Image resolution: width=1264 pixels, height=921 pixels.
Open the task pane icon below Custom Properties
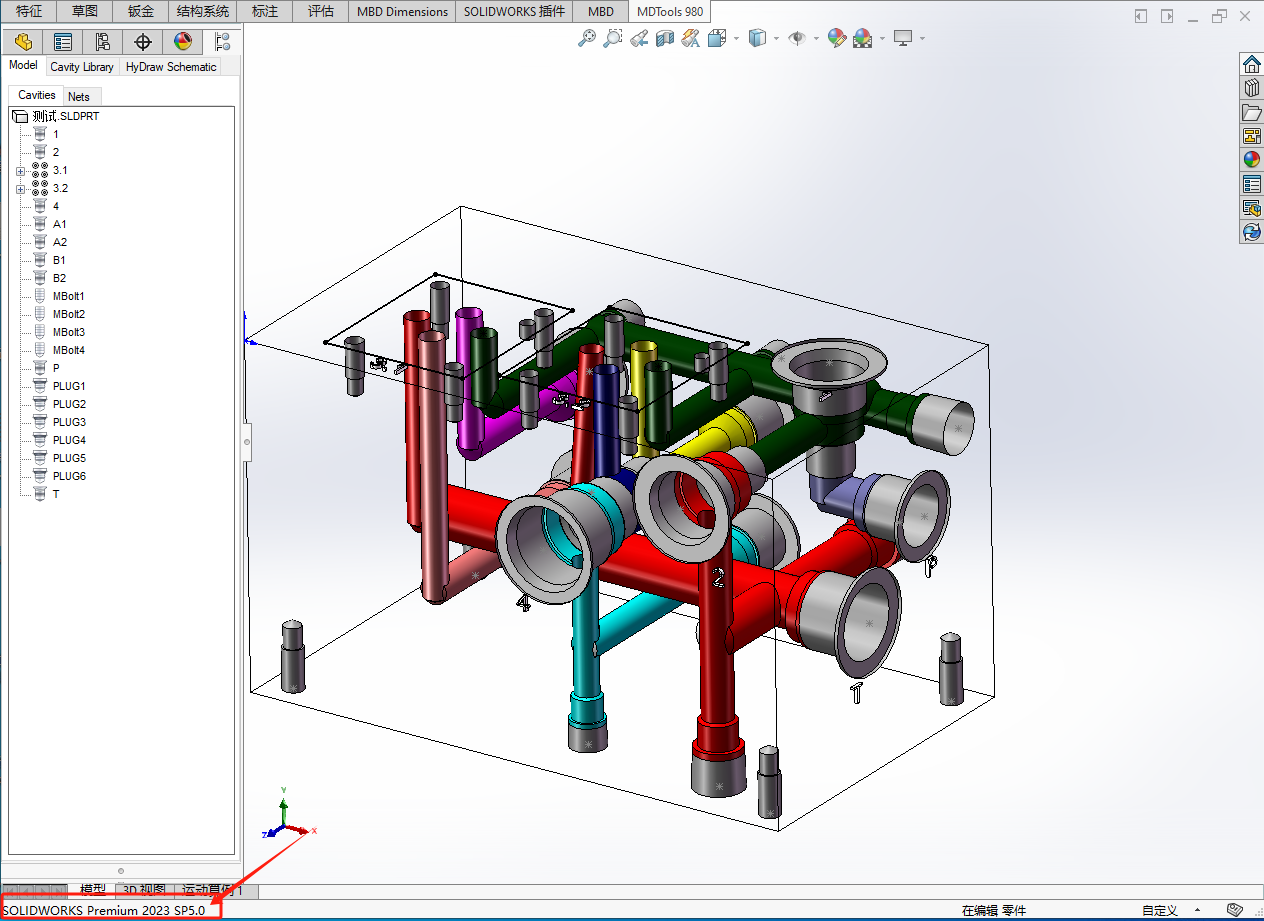coord(1252,208)
